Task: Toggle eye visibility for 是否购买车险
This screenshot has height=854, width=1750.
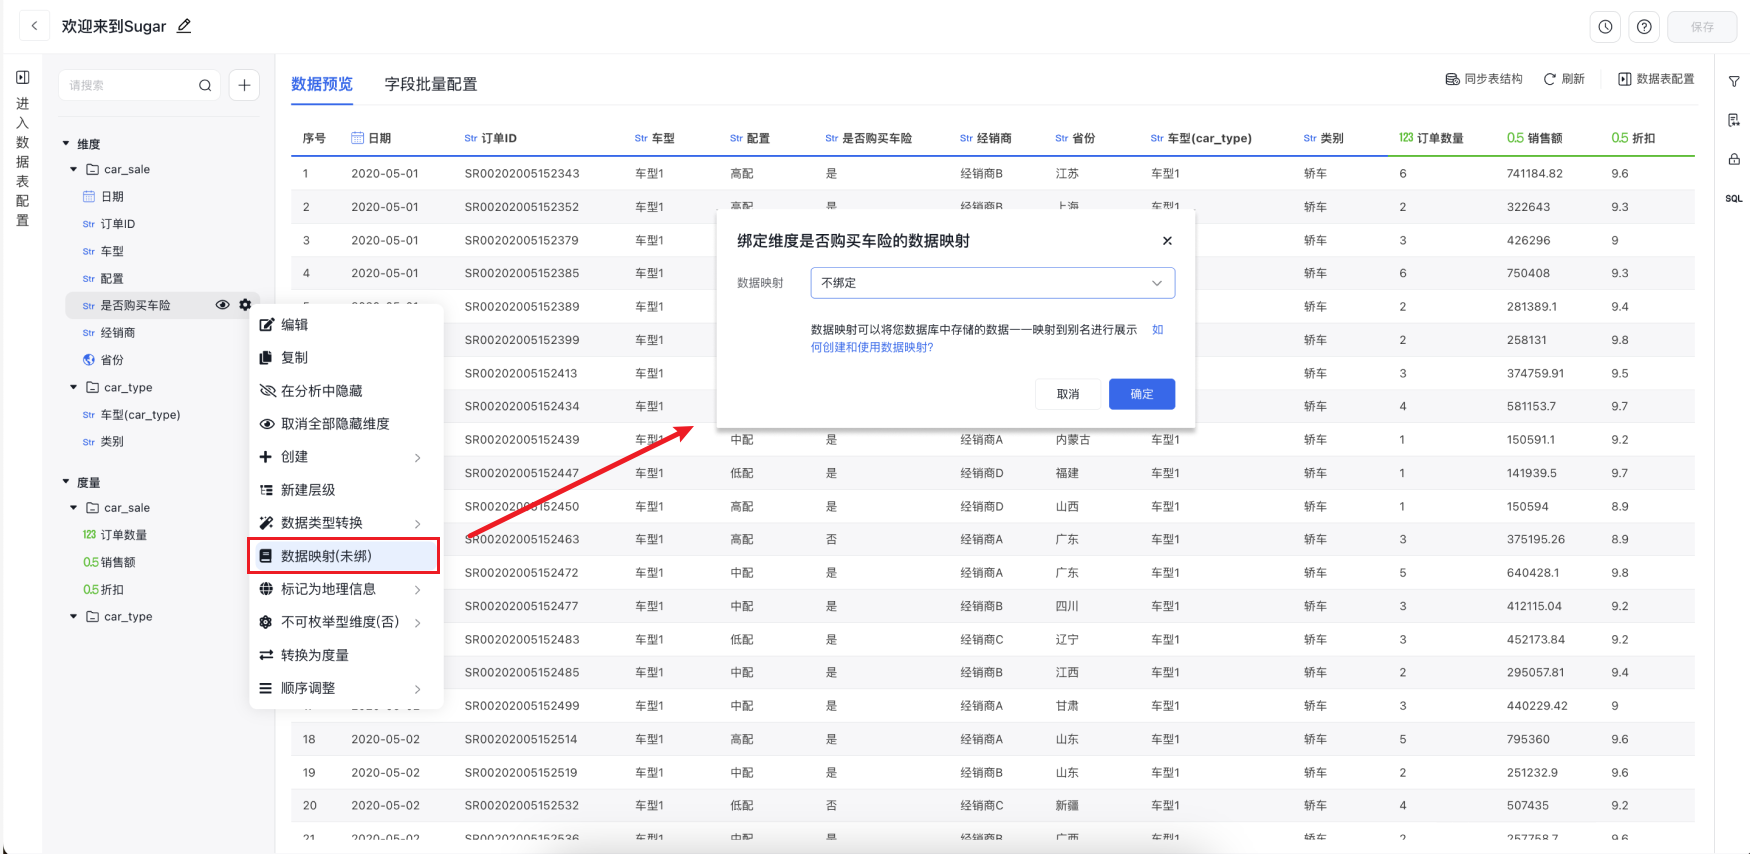Action: point(222,305)
